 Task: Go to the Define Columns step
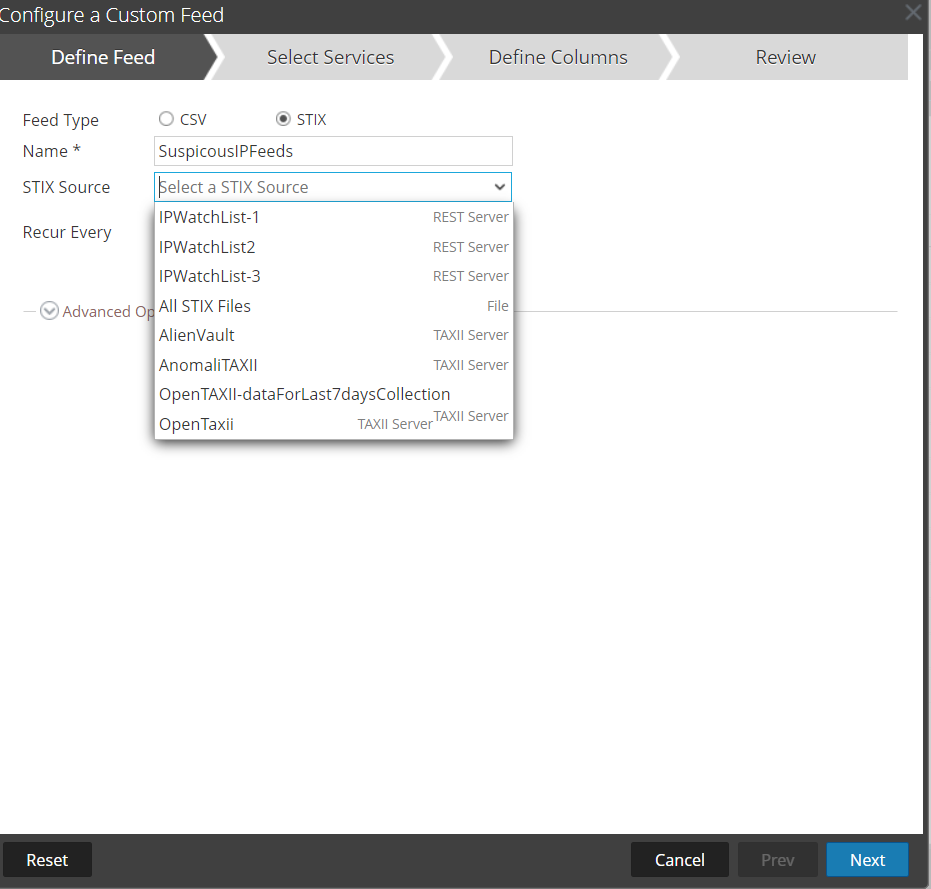(558, 57)
